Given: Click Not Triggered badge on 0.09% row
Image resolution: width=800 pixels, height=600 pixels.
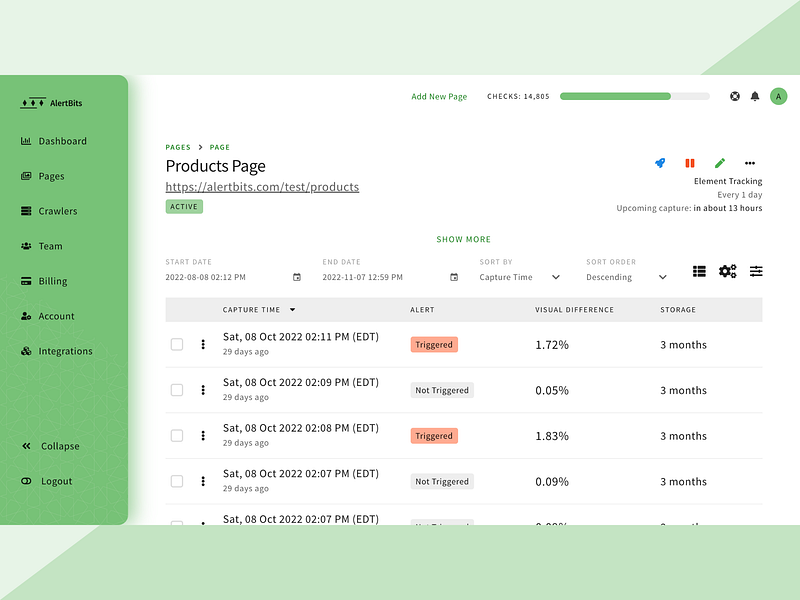Looking at the screenshot, I should [x=442, y=482].
